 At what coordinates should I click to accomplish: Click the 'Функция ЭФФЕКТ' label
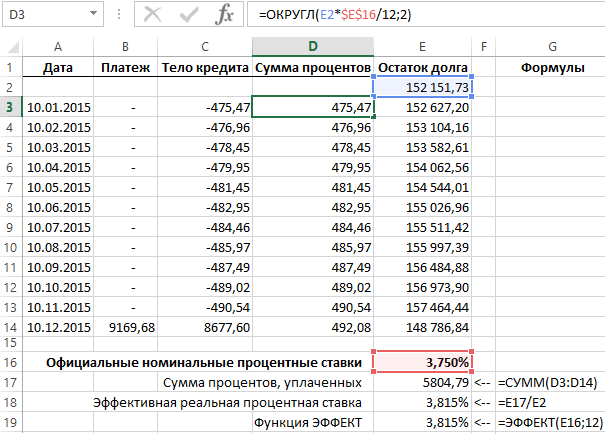coord(308,422)
